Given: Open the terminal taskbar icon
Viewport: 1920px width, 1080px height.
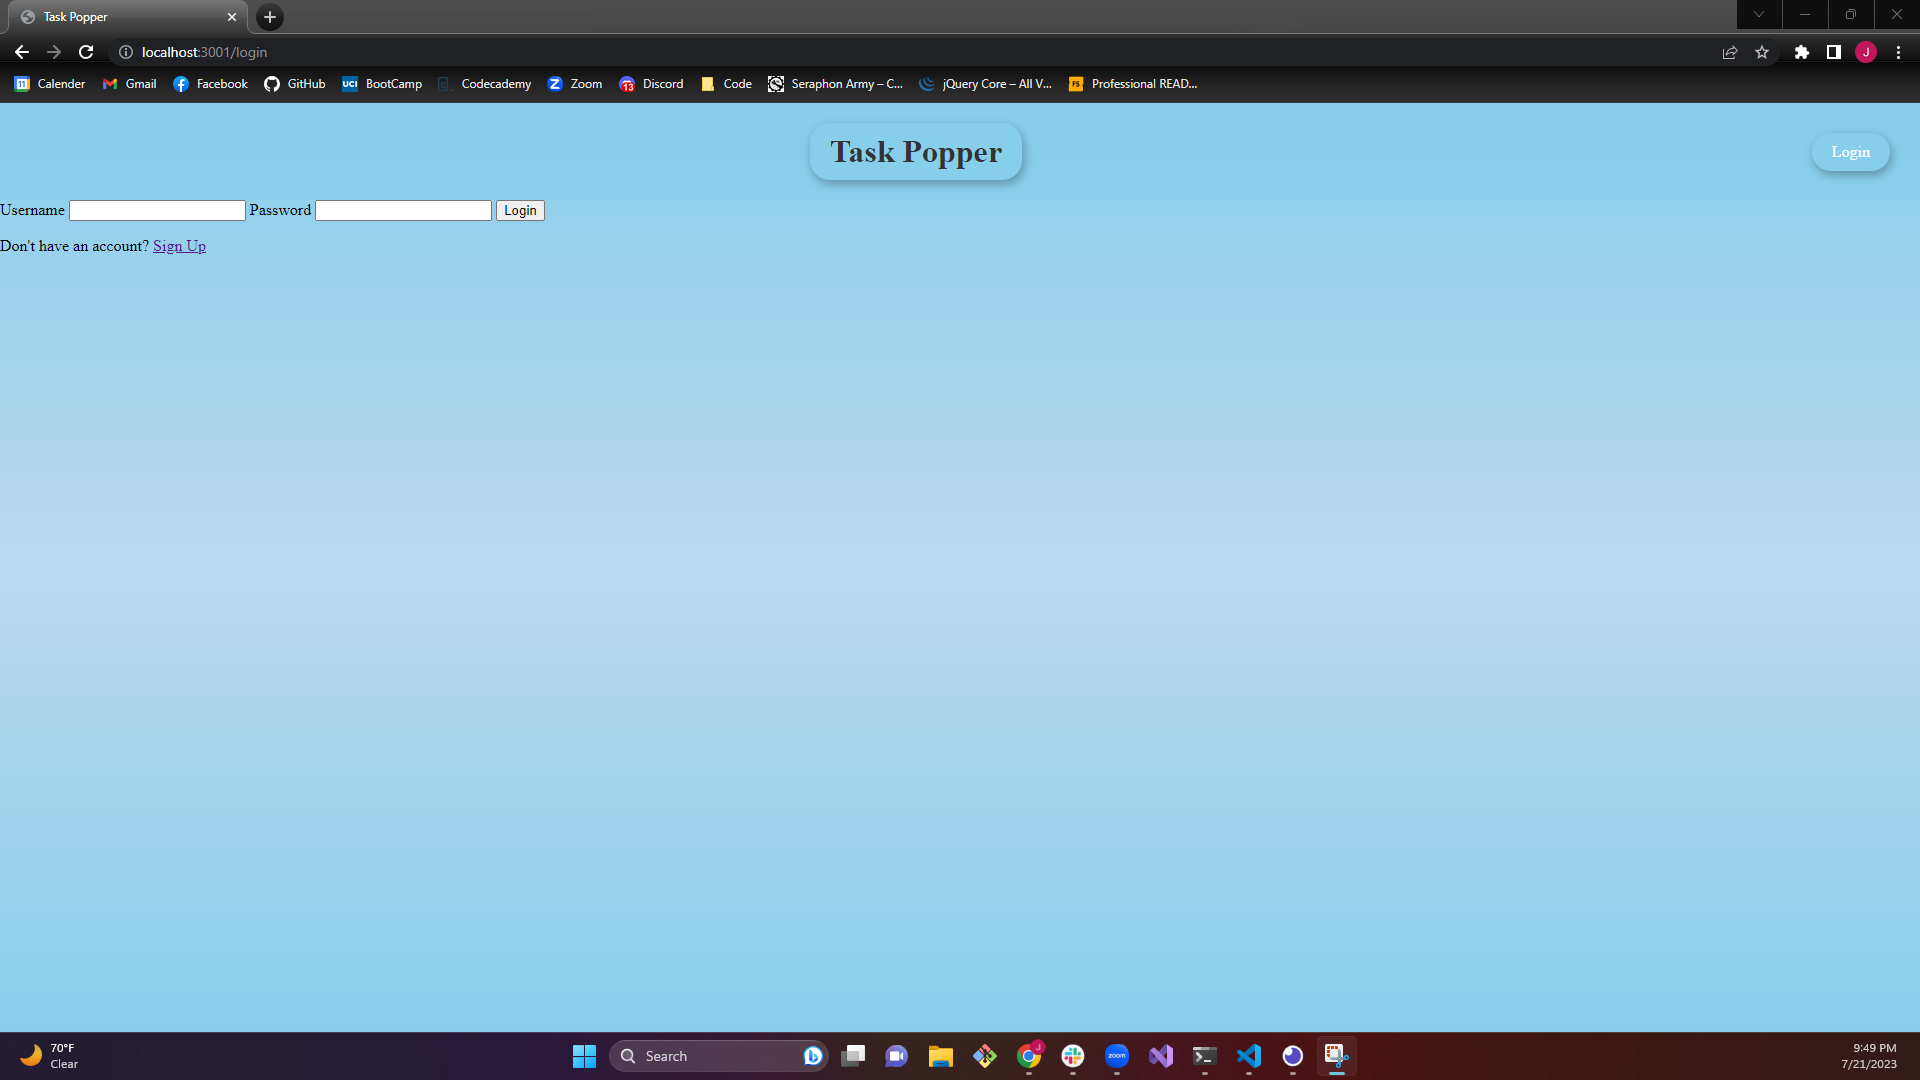Looking at the screenshot, I should tap(1205, 1056).
